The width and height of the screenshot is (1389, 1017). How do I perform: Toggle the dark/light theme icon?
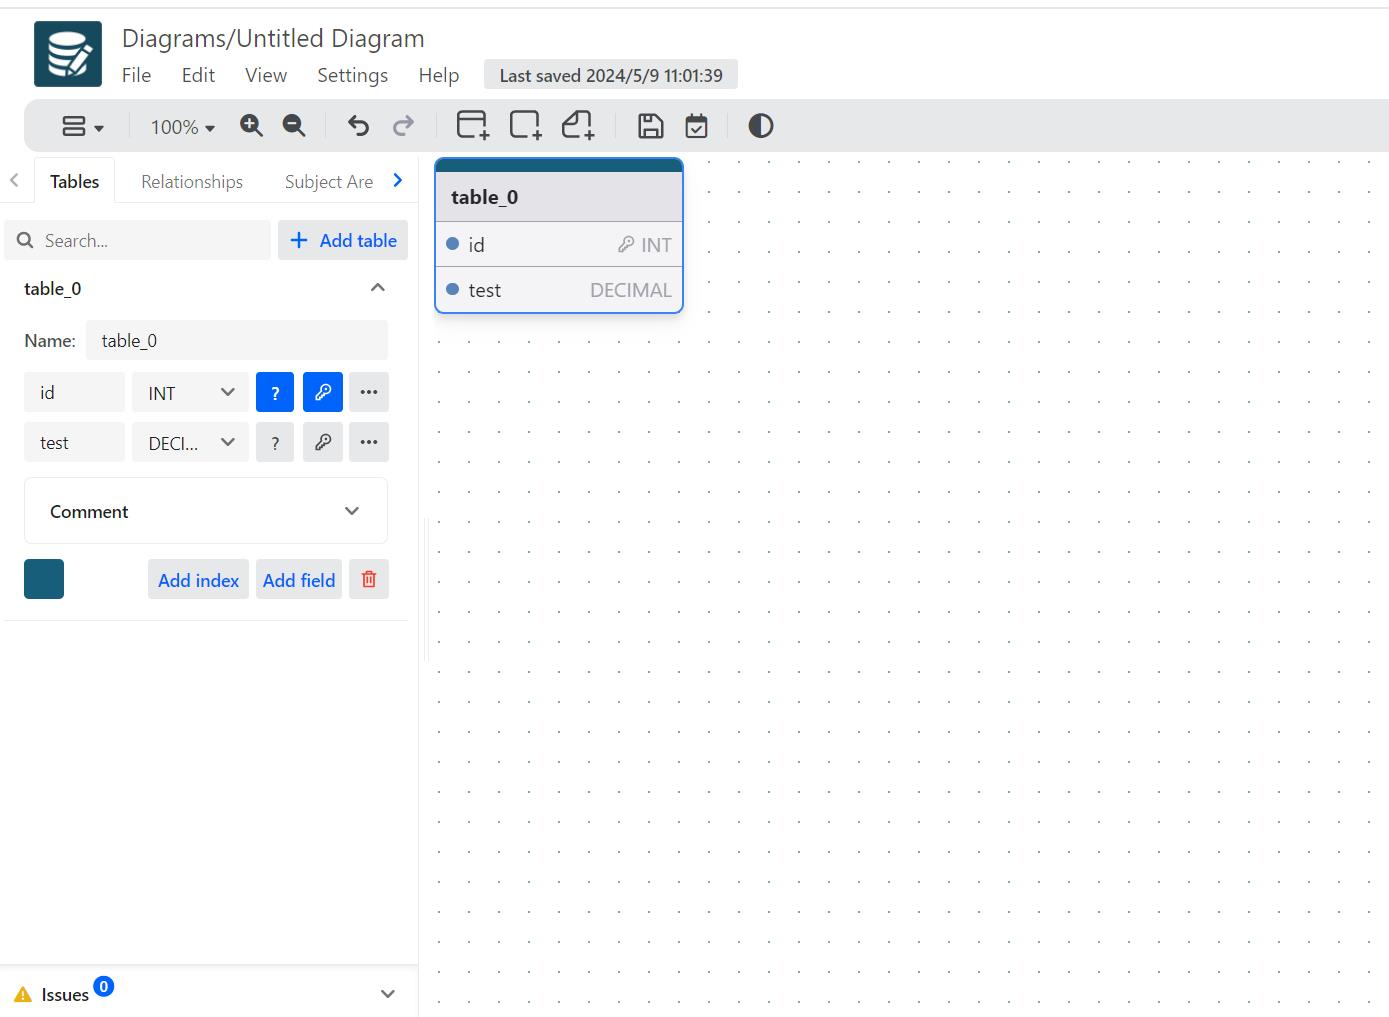coord(761,126)
